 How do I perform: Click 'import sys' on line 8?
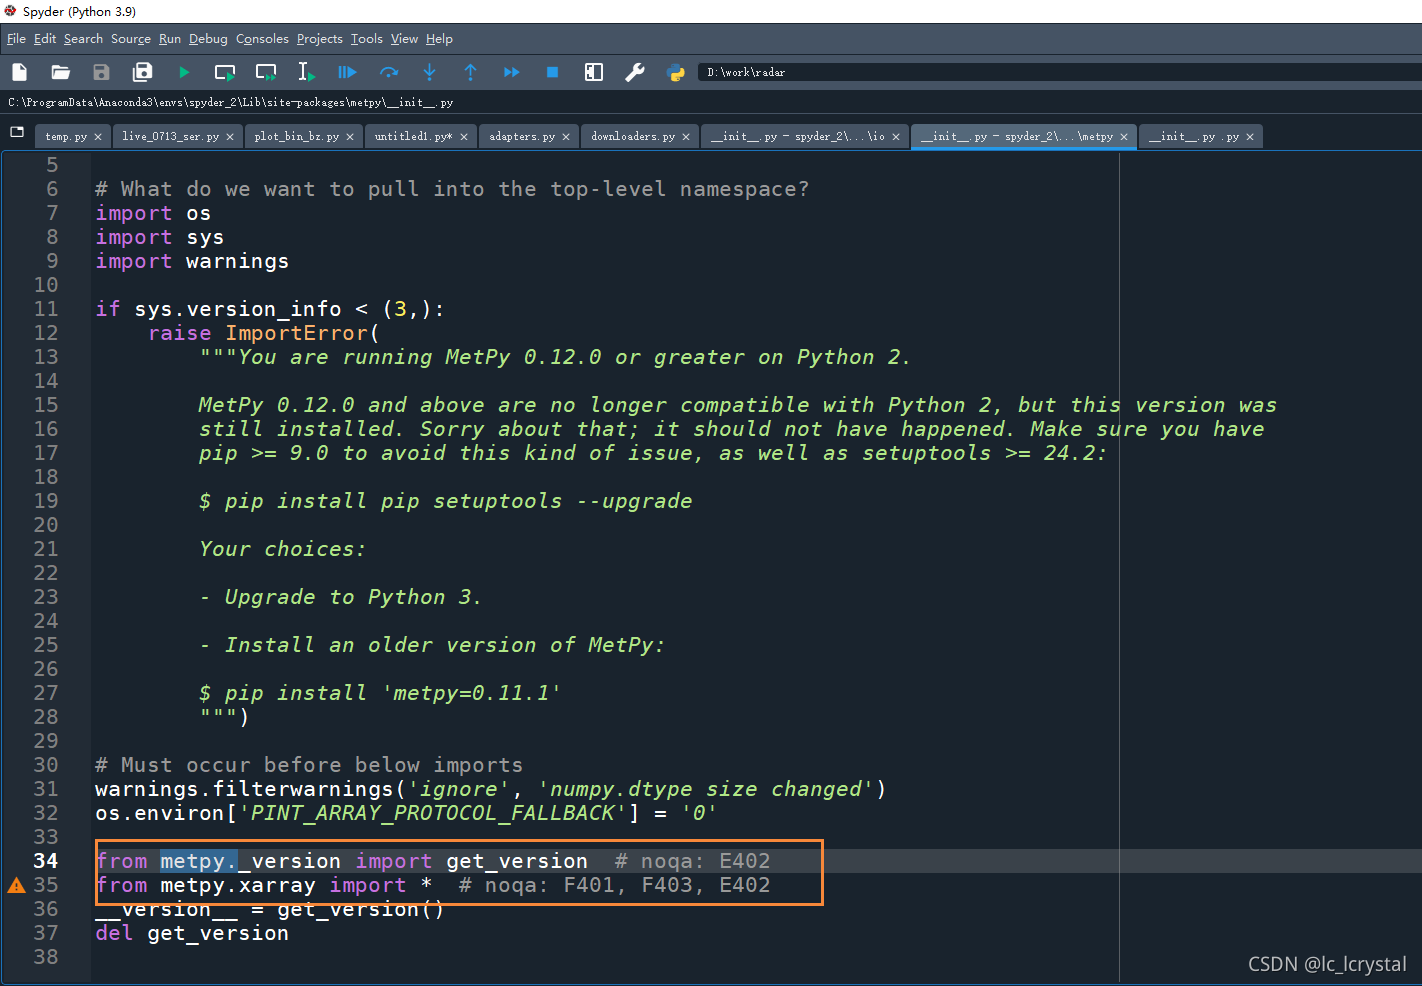[160, 237]
